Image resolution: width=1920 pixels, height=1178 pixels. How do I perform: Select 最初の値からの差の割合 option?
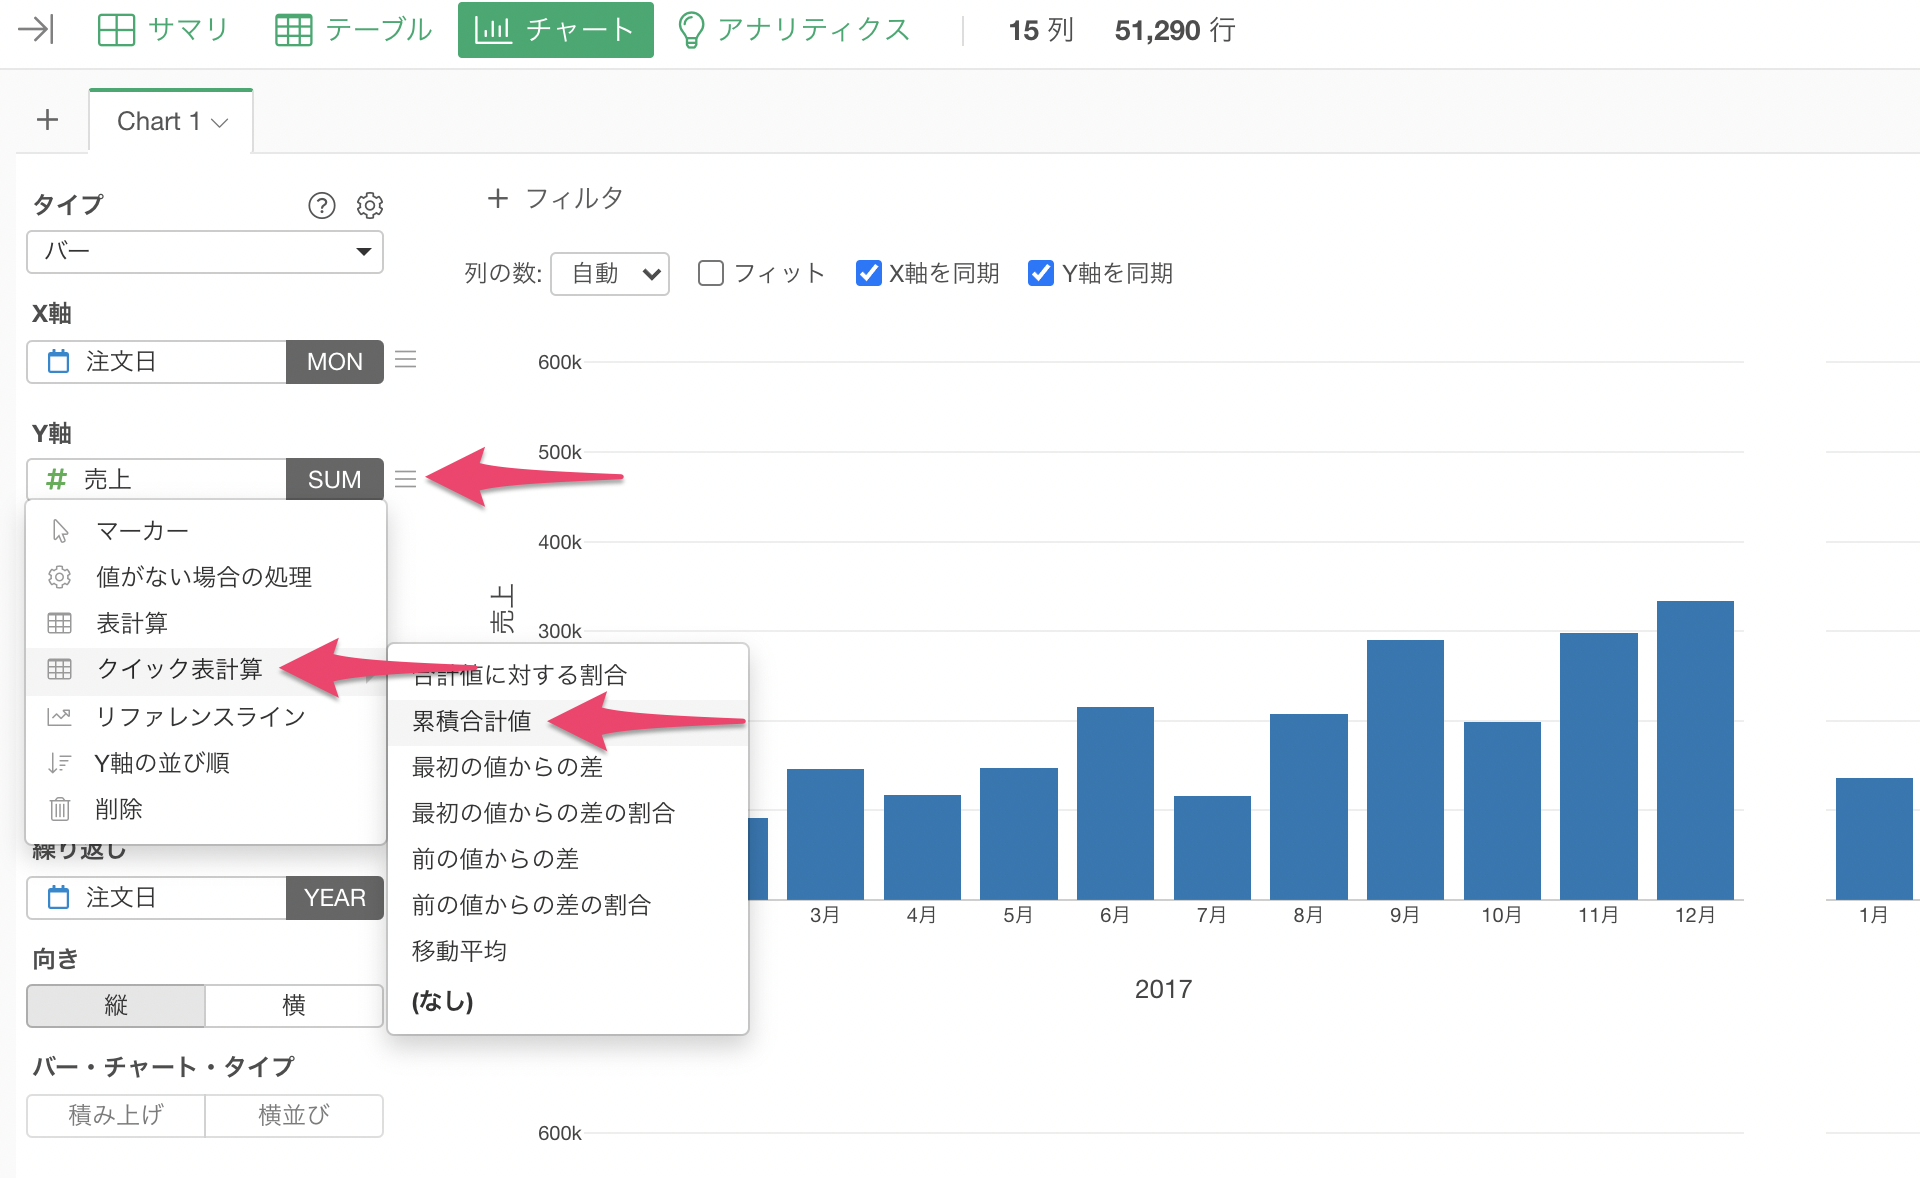567,813
